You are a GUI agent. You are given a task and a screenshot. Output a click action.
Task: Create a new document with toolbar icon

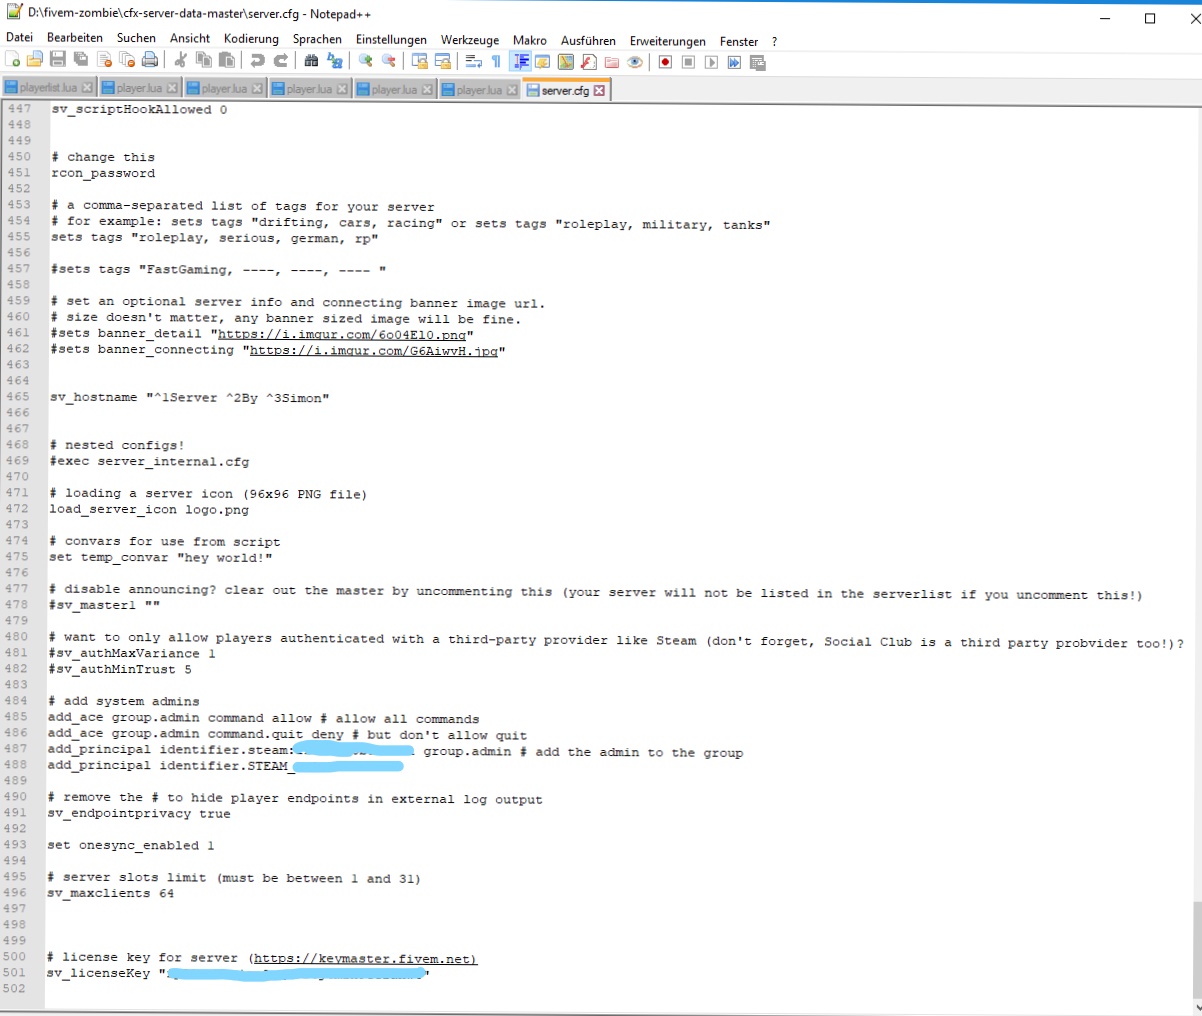point(13,61)
